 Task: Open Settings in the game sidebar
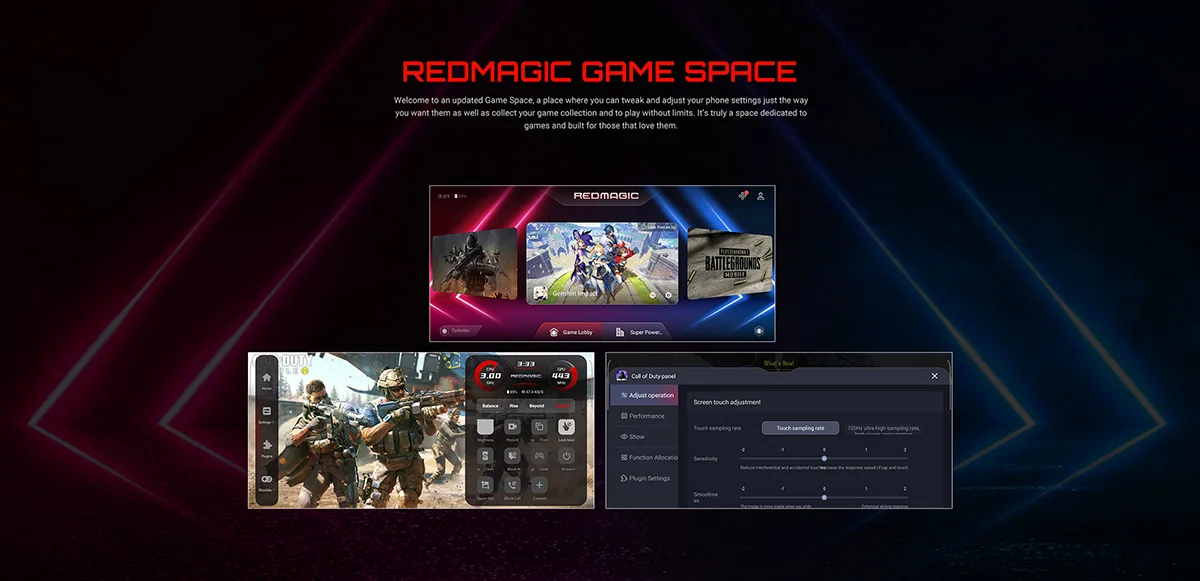coord(267,414)
